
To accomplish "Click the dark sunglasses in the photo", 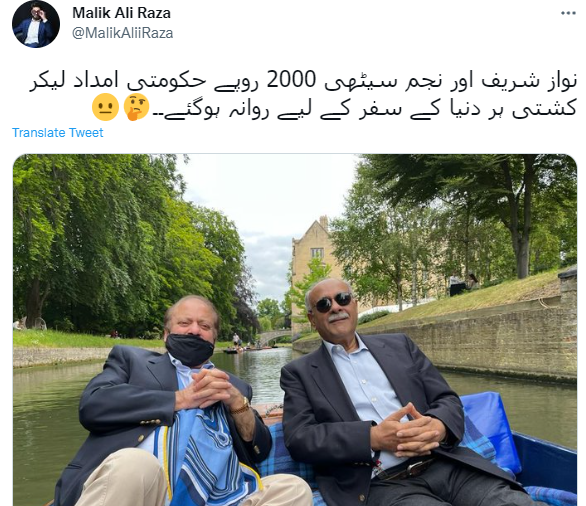I will (333, 302).
